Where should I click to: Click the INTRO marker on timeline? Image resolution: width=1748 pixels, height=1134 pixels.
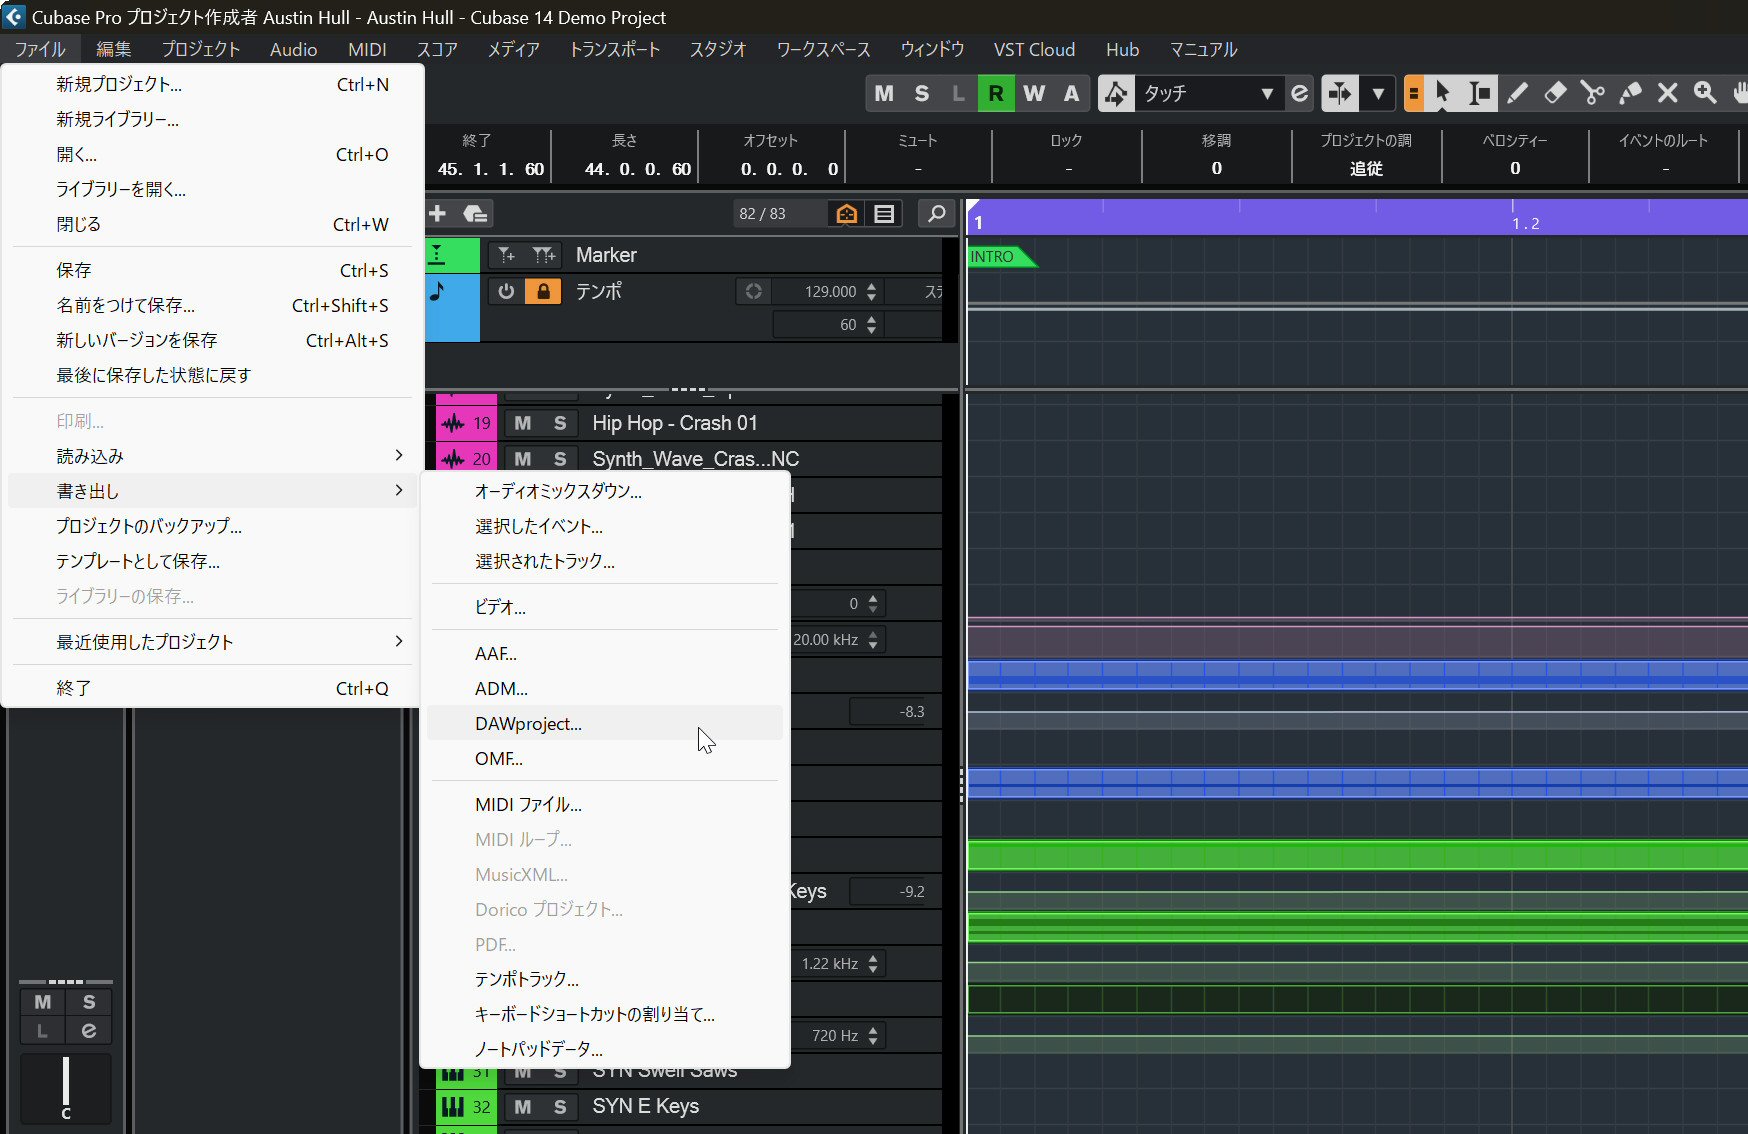click(1001, 257)
